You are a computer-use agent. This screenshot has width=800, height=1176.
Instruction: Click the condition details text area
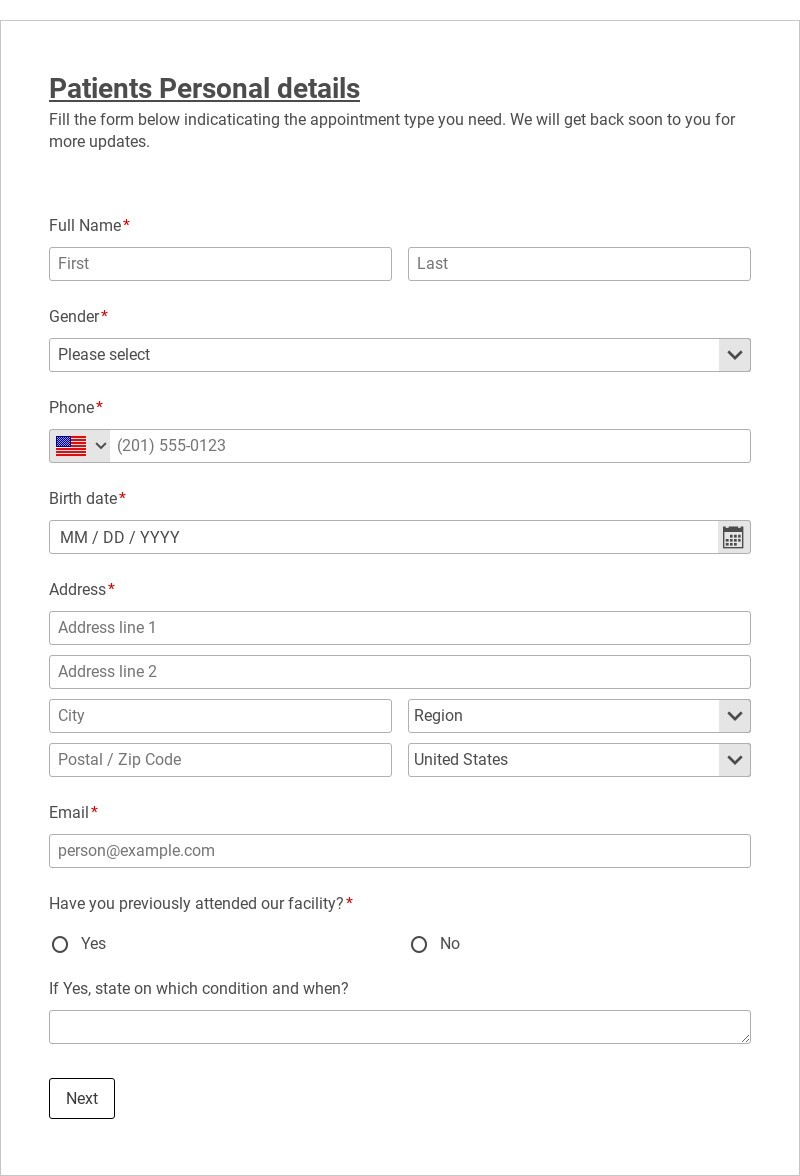coord(399,1027)
